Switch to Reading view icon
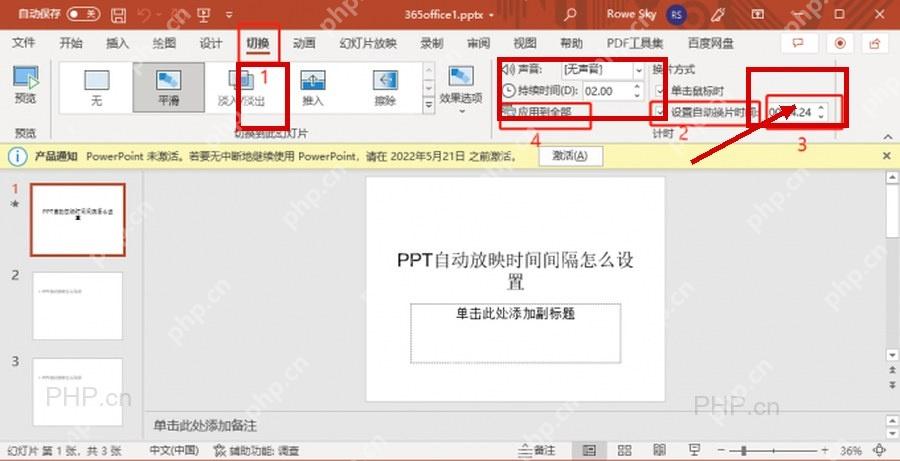 click(x=660, y=450)
